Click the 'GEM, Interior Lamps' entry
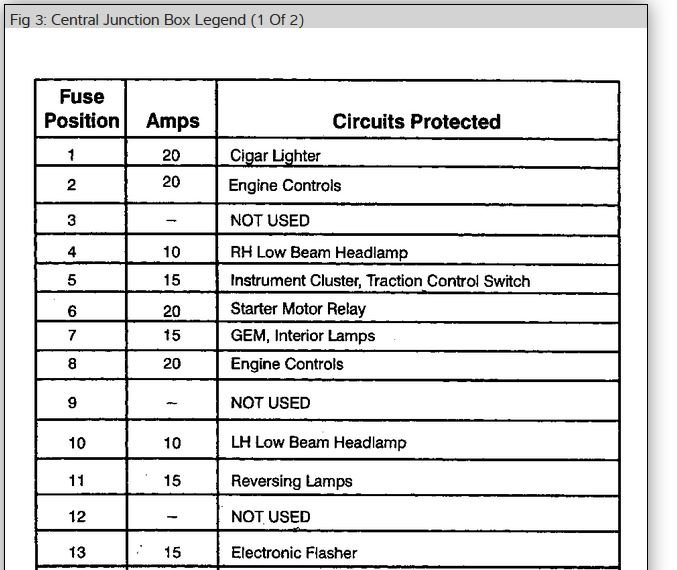 pos(302,336)
